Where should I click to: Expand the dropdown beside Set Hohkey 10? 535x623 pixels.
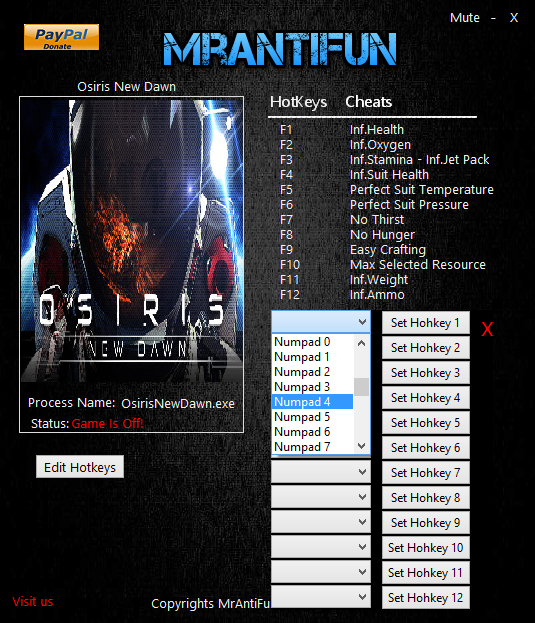point(321,547)
